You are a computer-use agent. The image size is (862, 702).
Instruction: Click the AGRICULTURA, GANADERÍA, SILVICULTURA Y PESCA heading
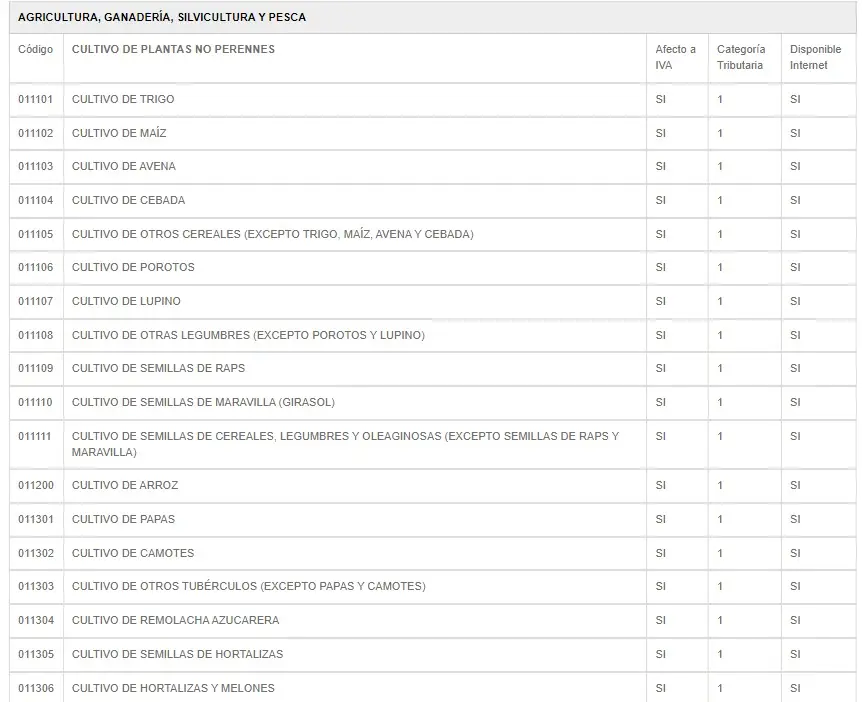pos(162,17)
